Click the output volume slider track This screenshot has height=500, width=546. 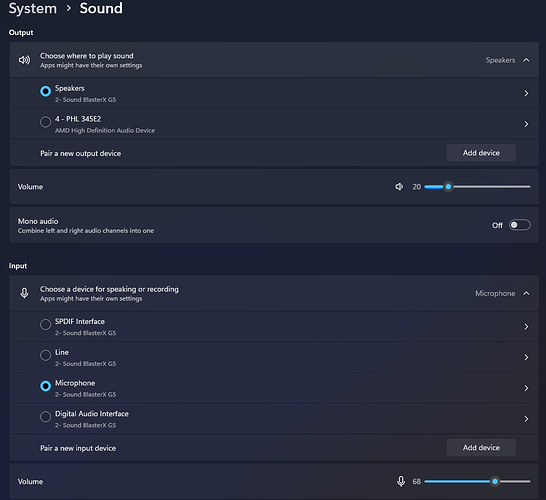[x=477, y=187]
